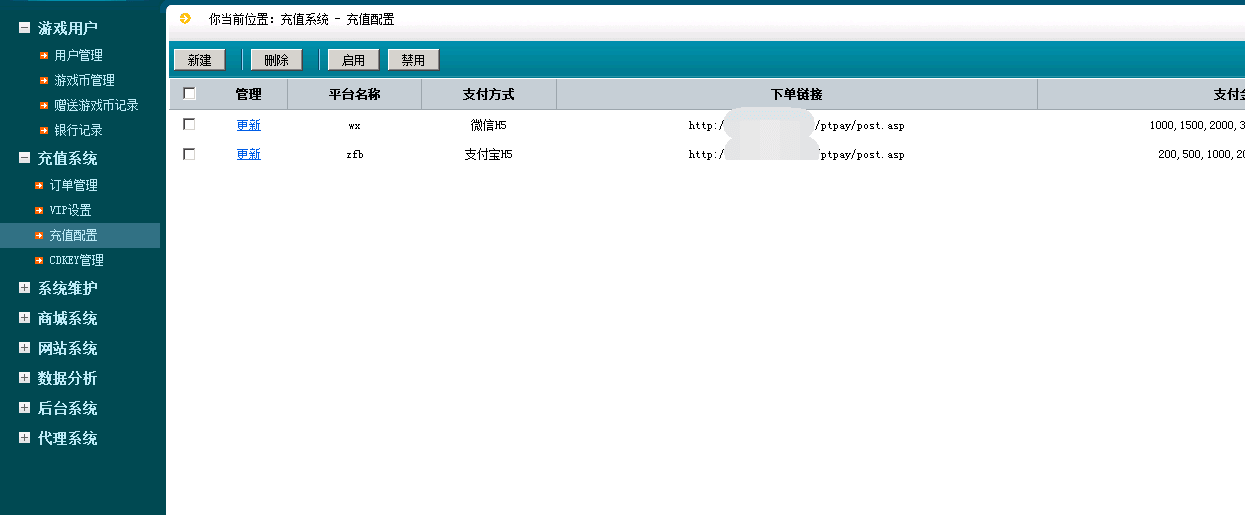Viewport: 1245px width, 515px height.
Task: Expand the 数据分析 section
Action: click(x=25, y=378)
